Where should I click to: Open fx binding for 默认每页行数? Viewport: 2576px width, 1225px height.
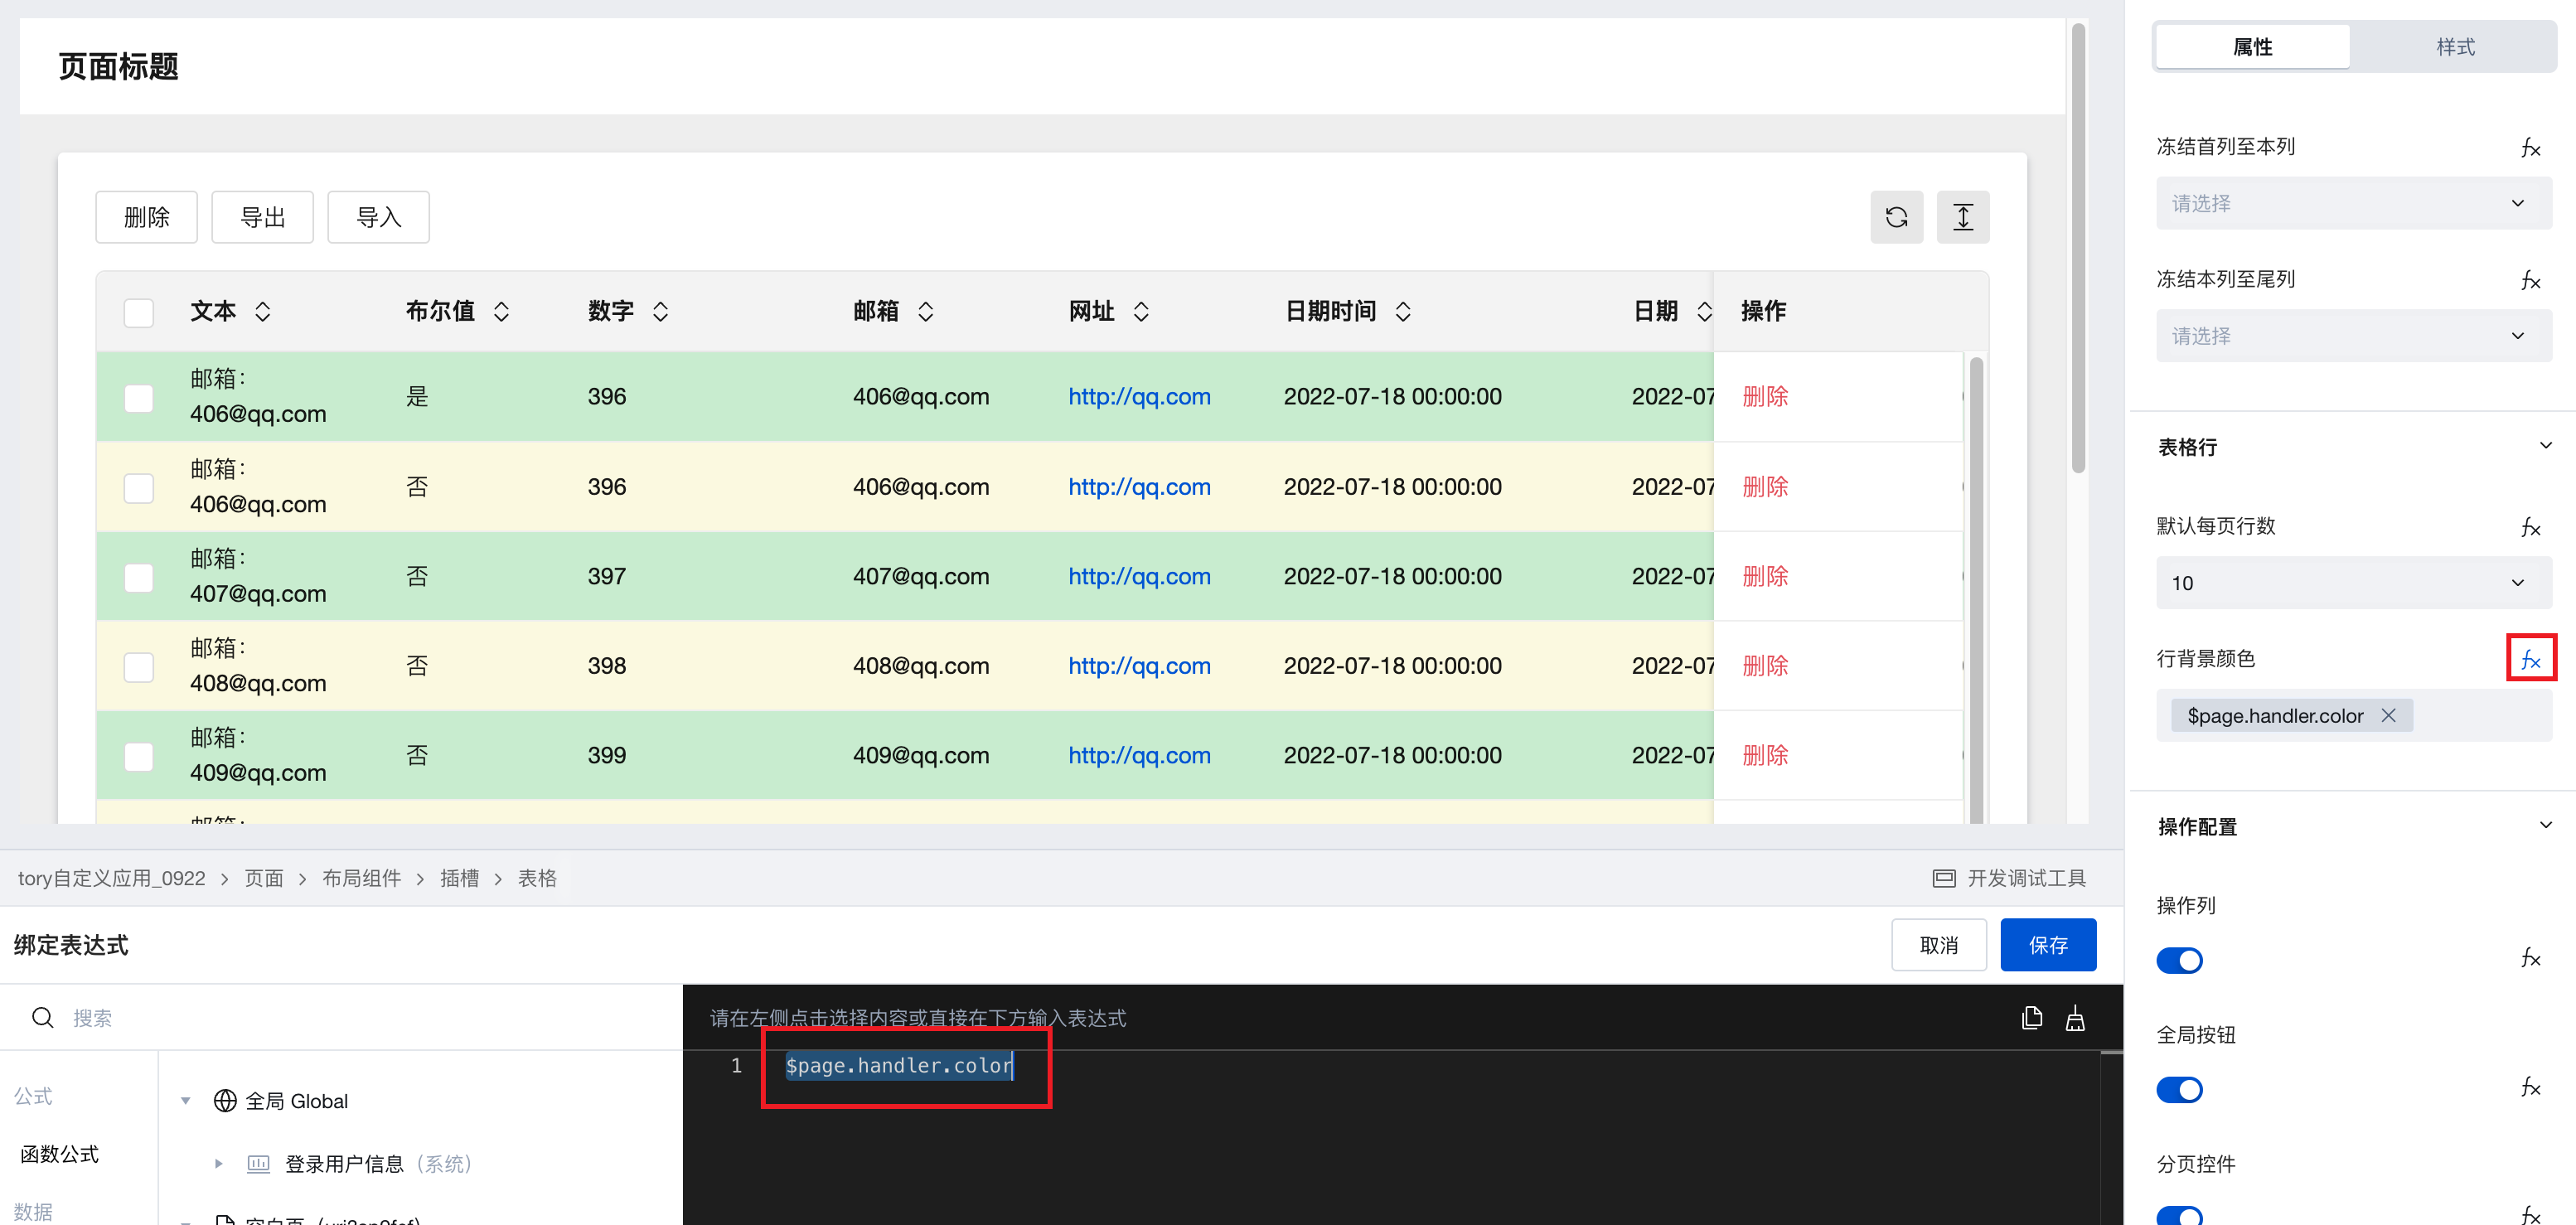tap(2530, 527)
